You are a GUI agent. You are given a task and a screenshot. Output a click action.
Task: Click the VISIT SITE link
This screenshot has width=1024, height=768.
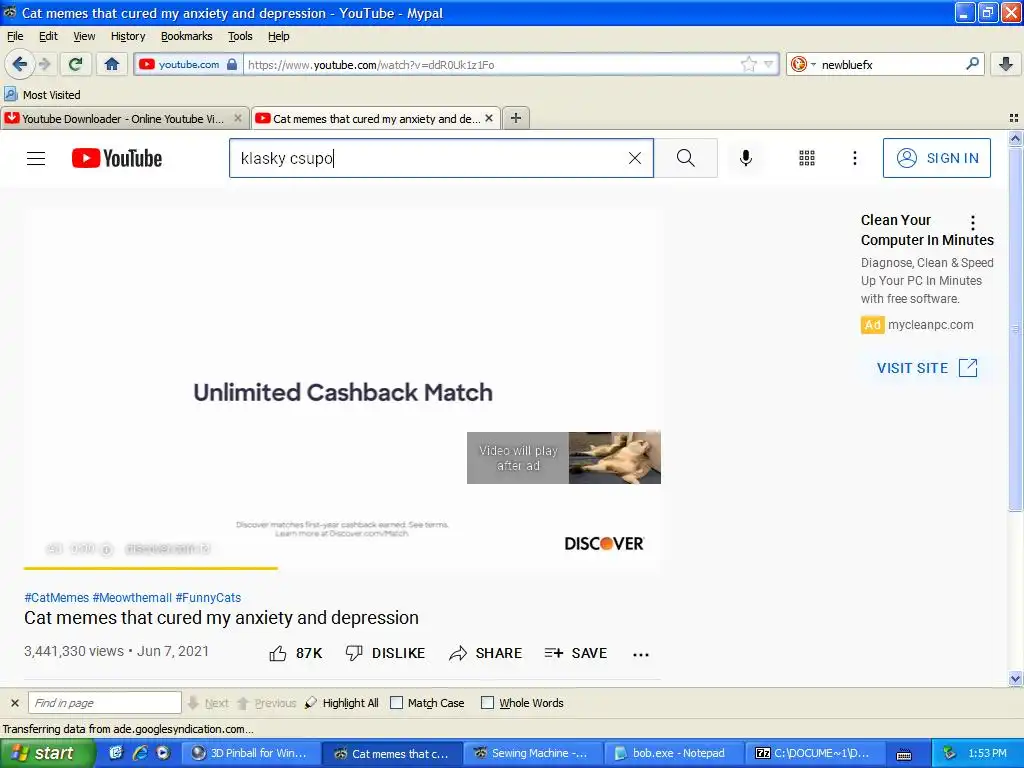tap(927, 368)
